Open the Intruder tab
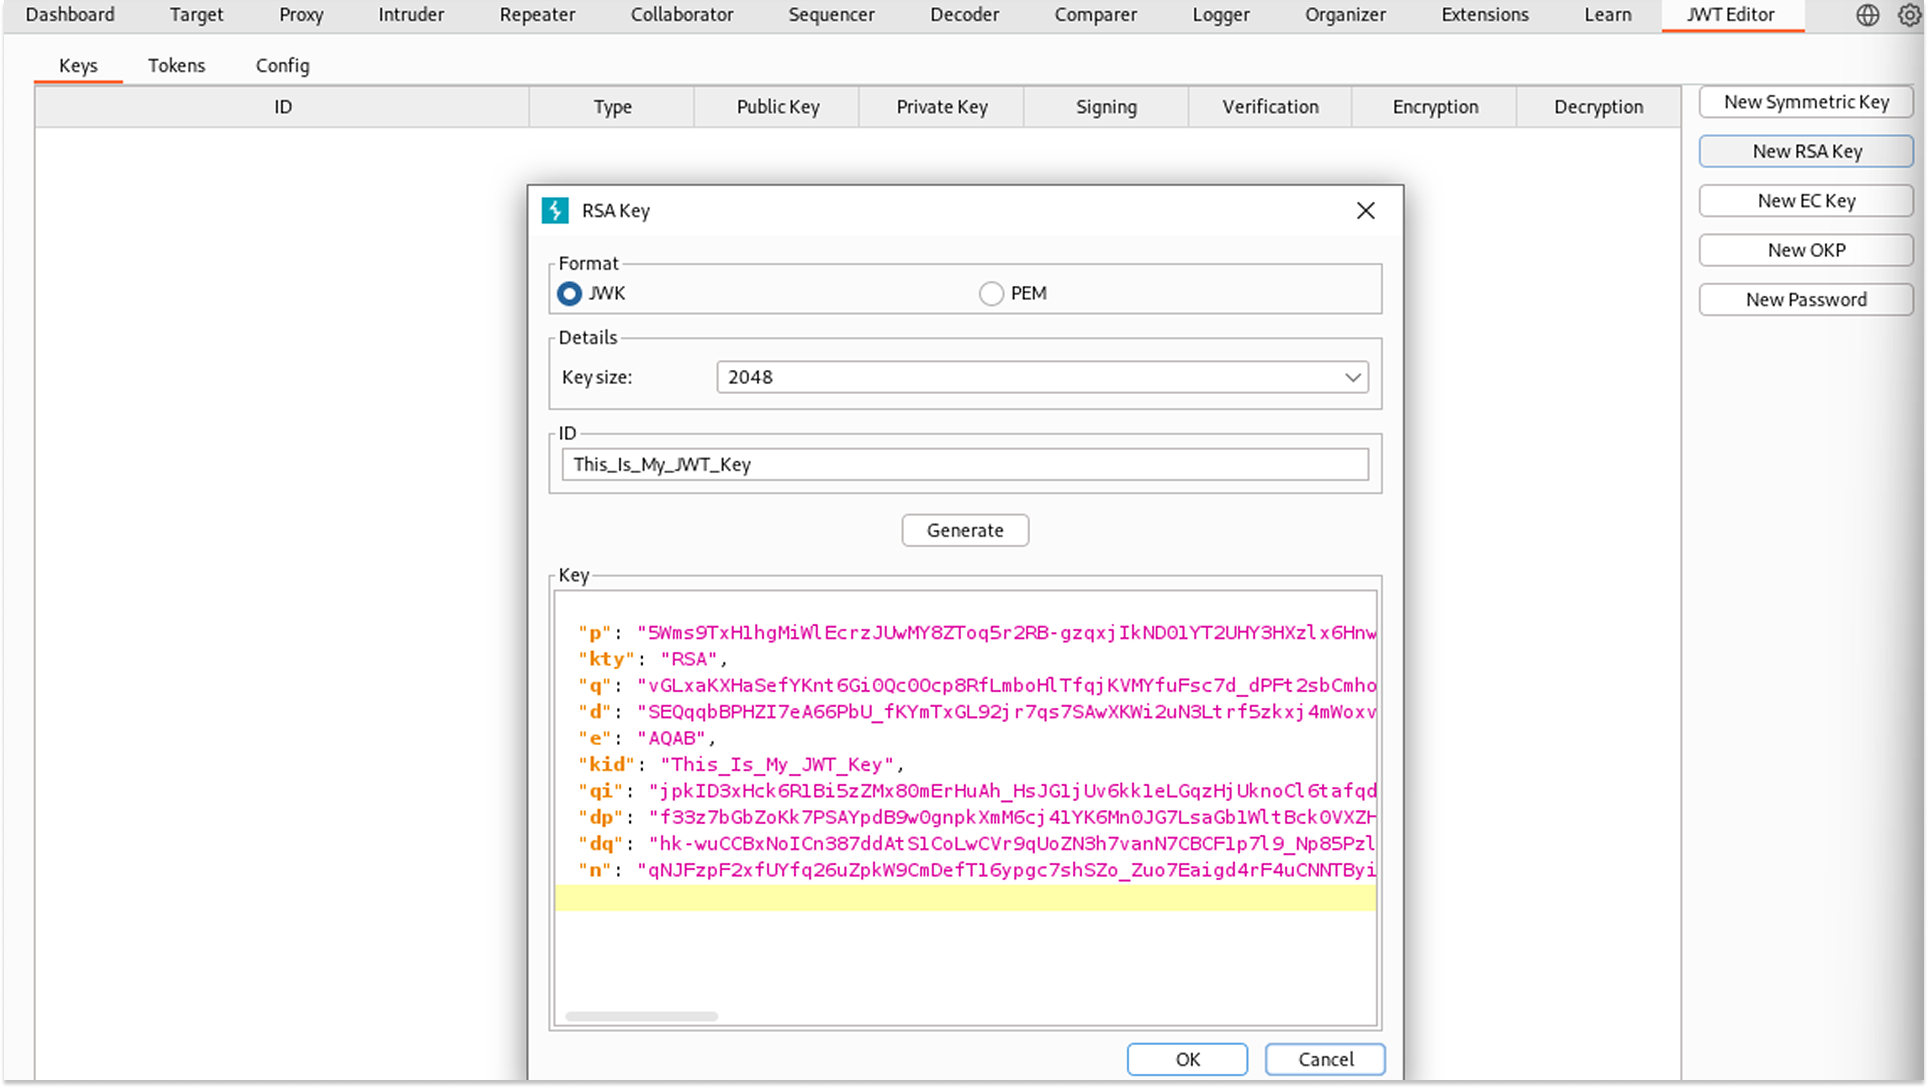 (x=410, y=15)
